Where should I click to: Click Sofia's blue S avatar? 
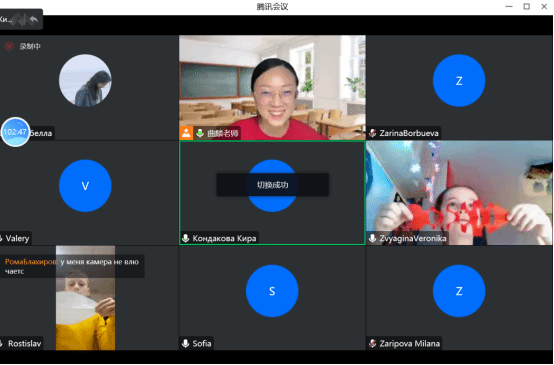point(272,291)
